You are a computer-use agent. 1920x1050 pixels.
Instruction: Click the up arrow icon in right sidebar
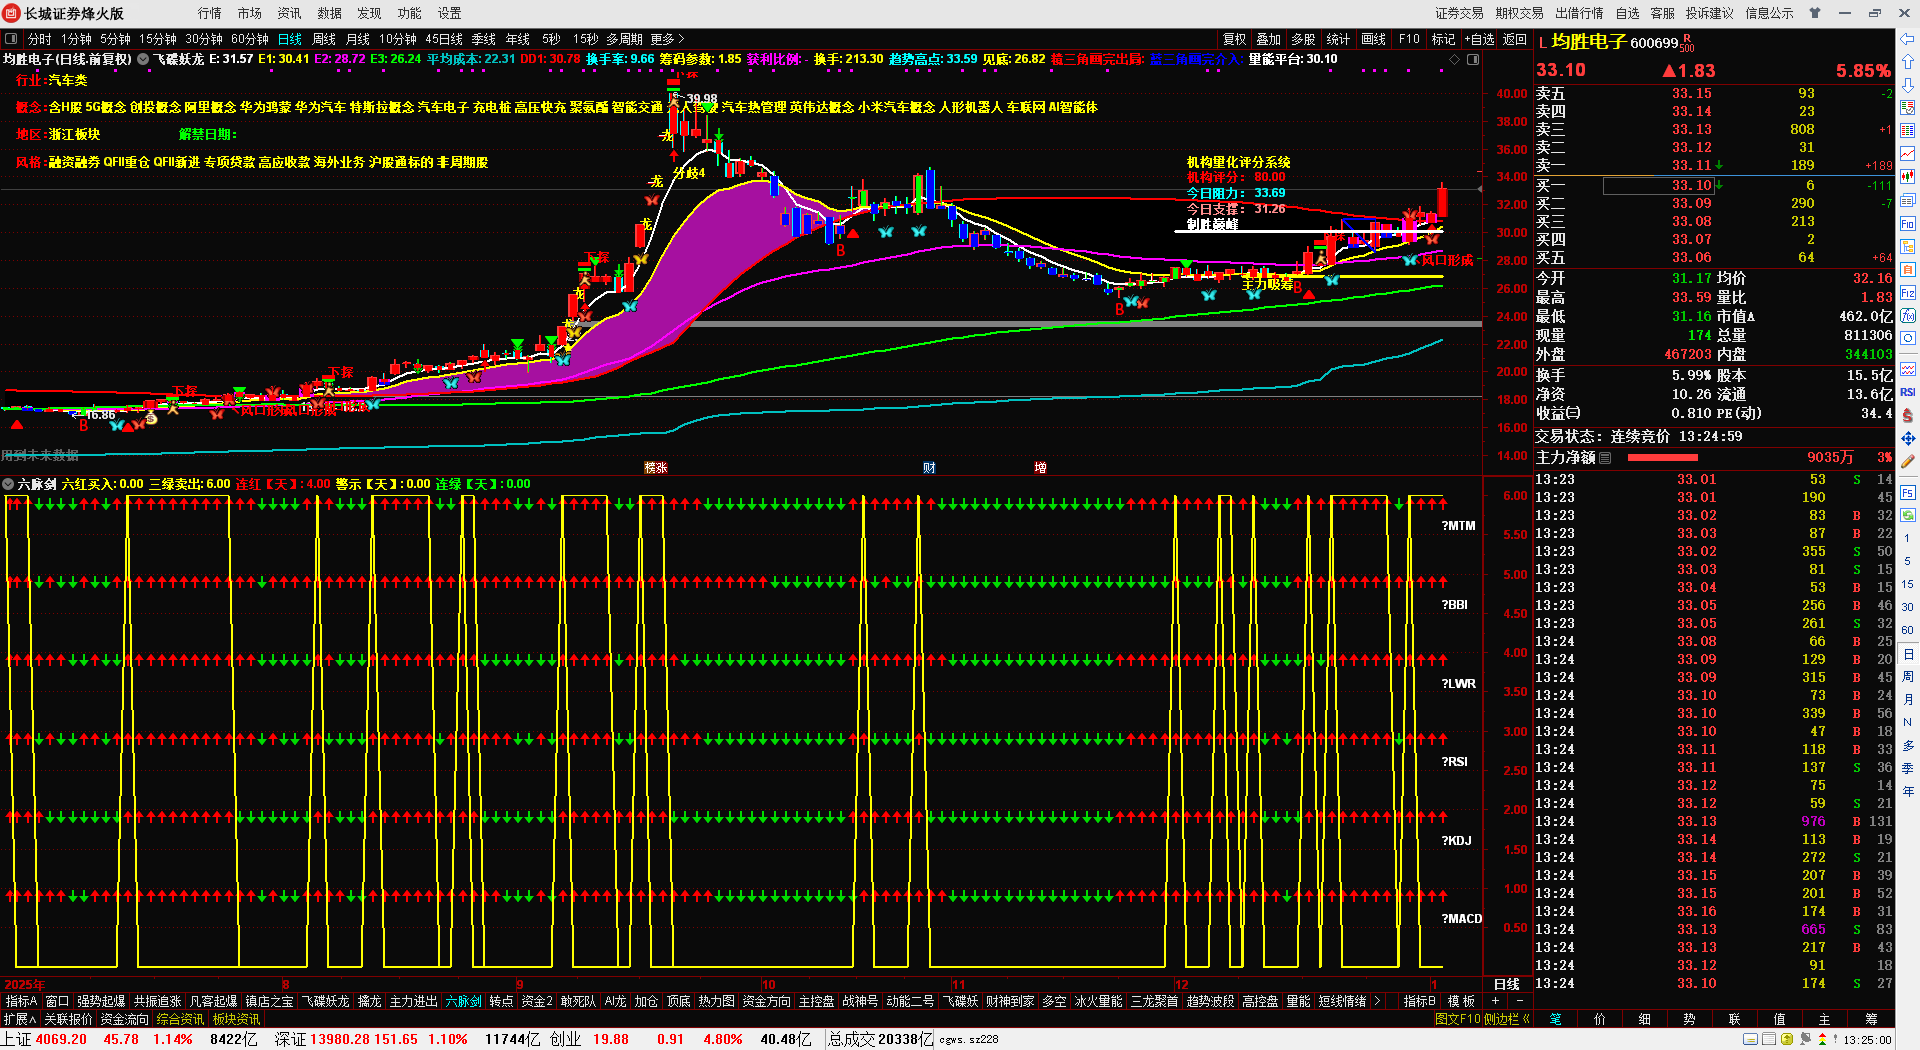click(x=1908, y=62)
